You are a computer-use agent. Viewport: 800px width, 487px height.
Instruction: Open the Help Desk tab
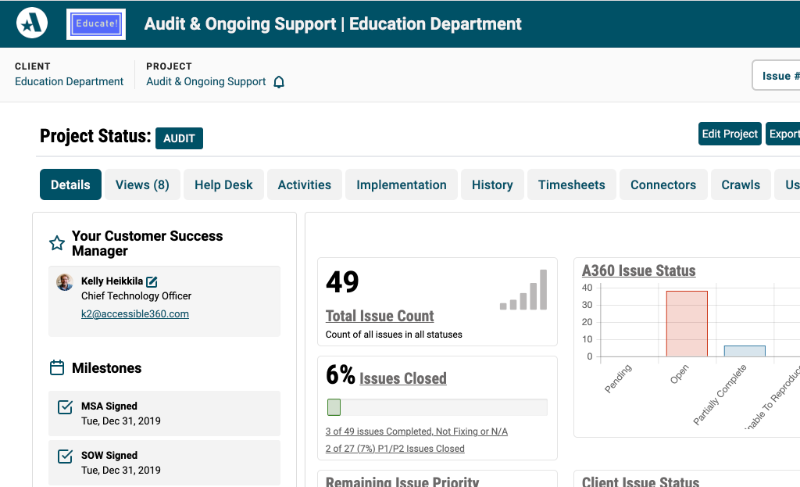(223, 185)
